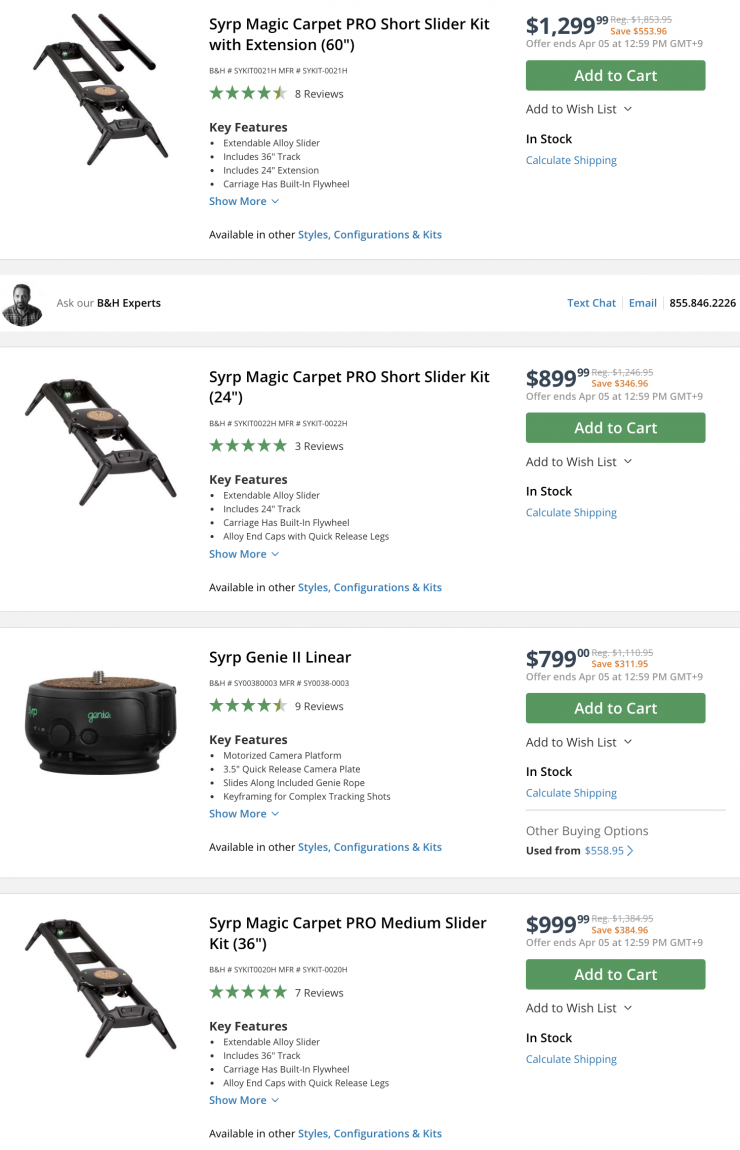Expand Show More for Medium Slider Kit (36")
This screenshot has height=1150, width=740.
click(243, 1100)
